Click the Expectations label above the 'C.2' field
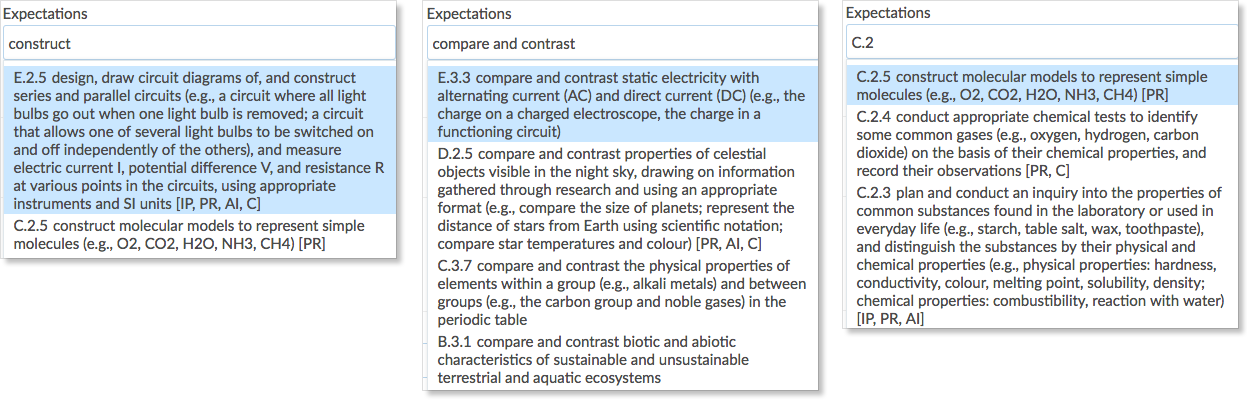The image size is (1247, 400). pyautogui.click(x=888, y=13)
